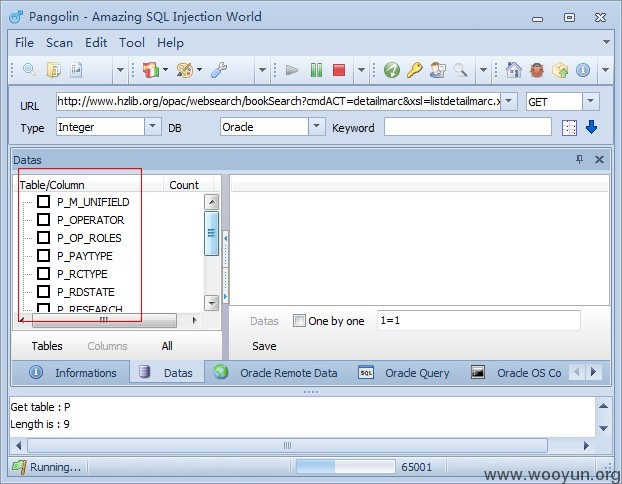The height and width of the screenshot is (484, 622).
Task: Expand first toolbar group overflow arrow
Action: tap(120, 70)
